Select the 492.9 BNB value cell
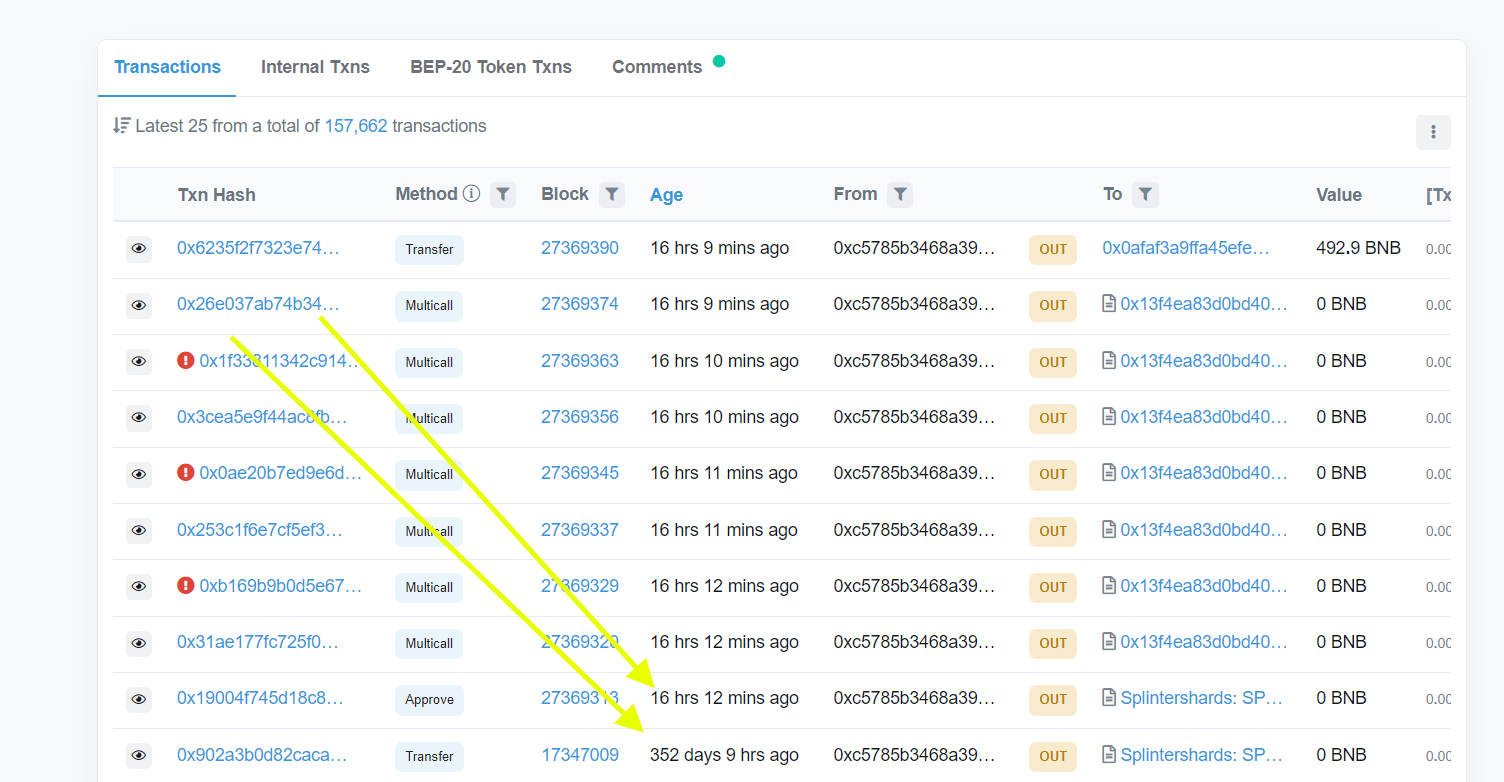The width and height of the screenshot is (1504, 782). 1358,248
